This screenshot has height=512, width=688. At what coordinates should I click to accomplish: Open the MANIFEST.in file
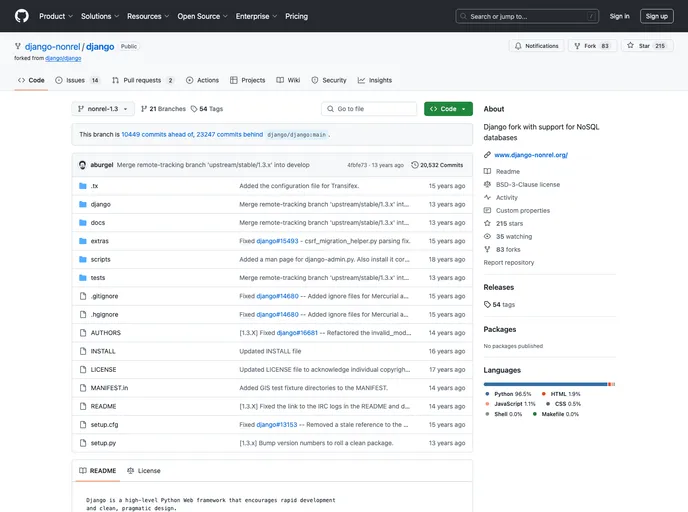[109, 388]
